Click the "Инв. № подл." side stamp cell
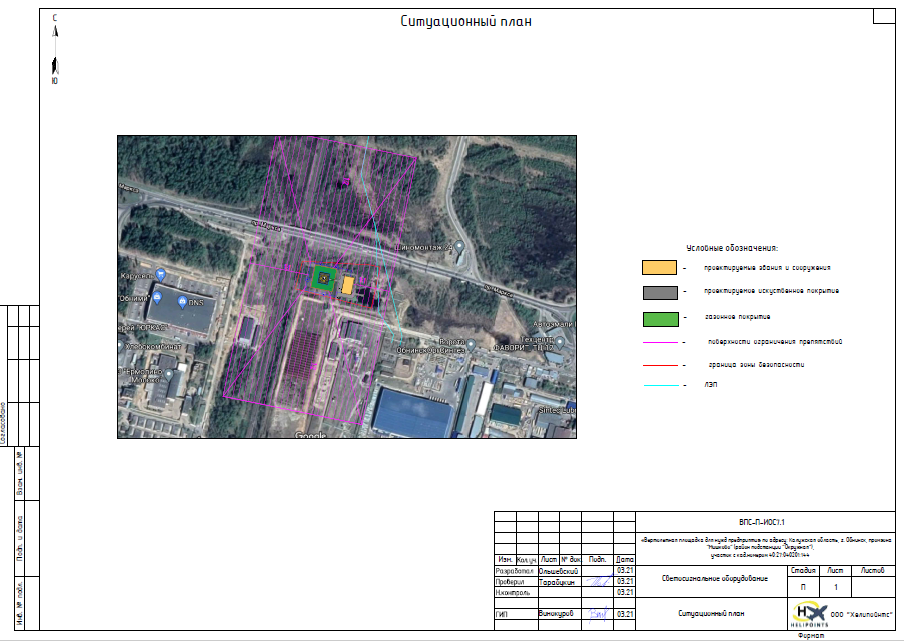904x641 pixels. 20,604
